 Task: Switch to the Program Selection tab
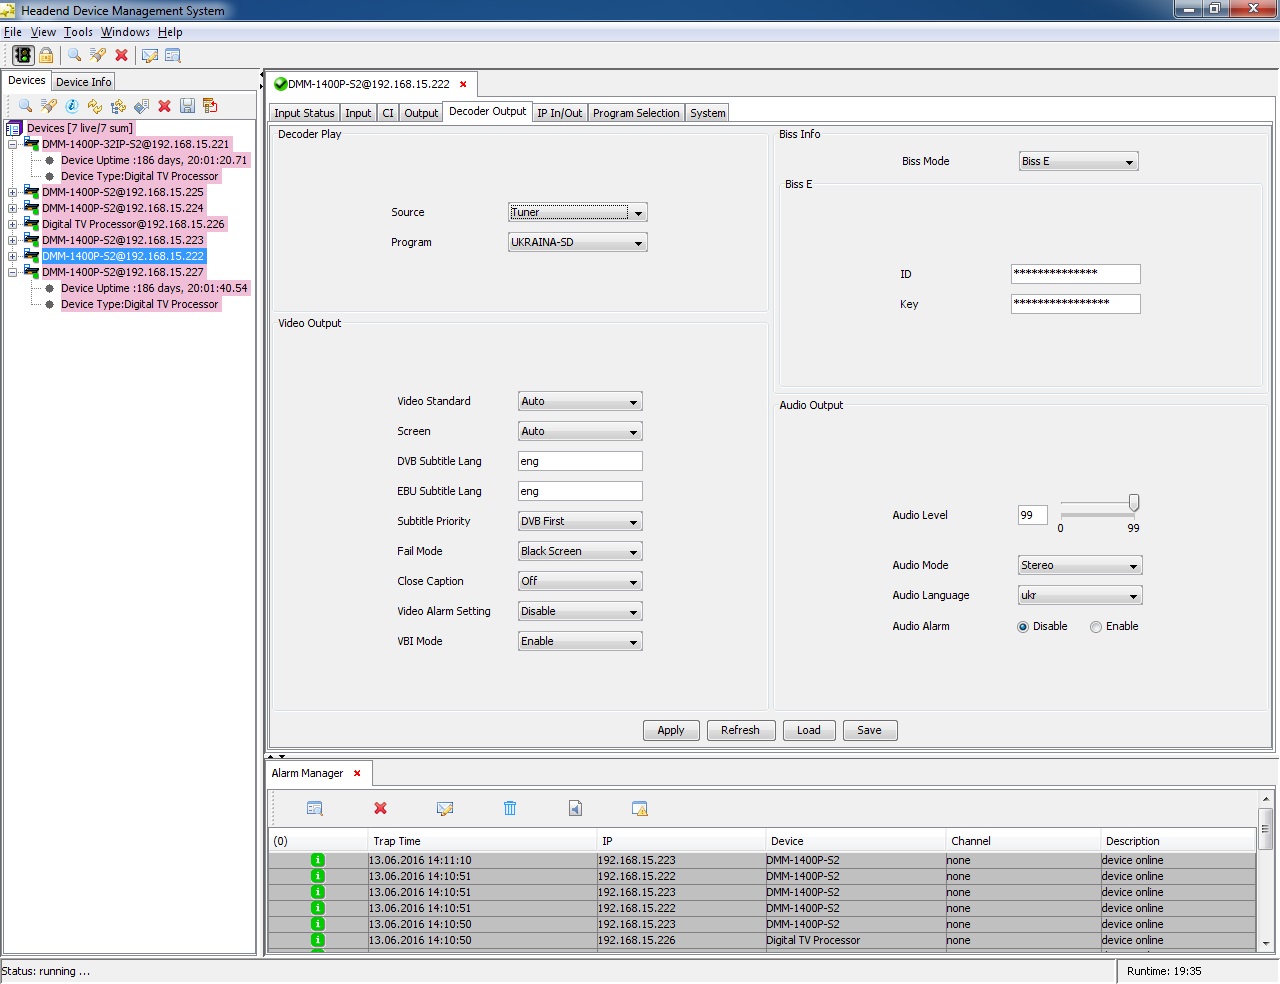635,113
